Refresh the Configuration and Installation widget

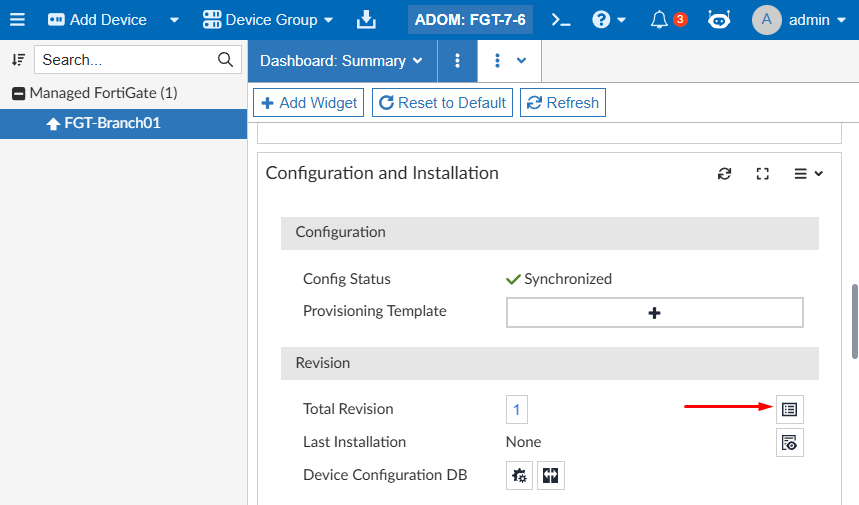[724, 174]
